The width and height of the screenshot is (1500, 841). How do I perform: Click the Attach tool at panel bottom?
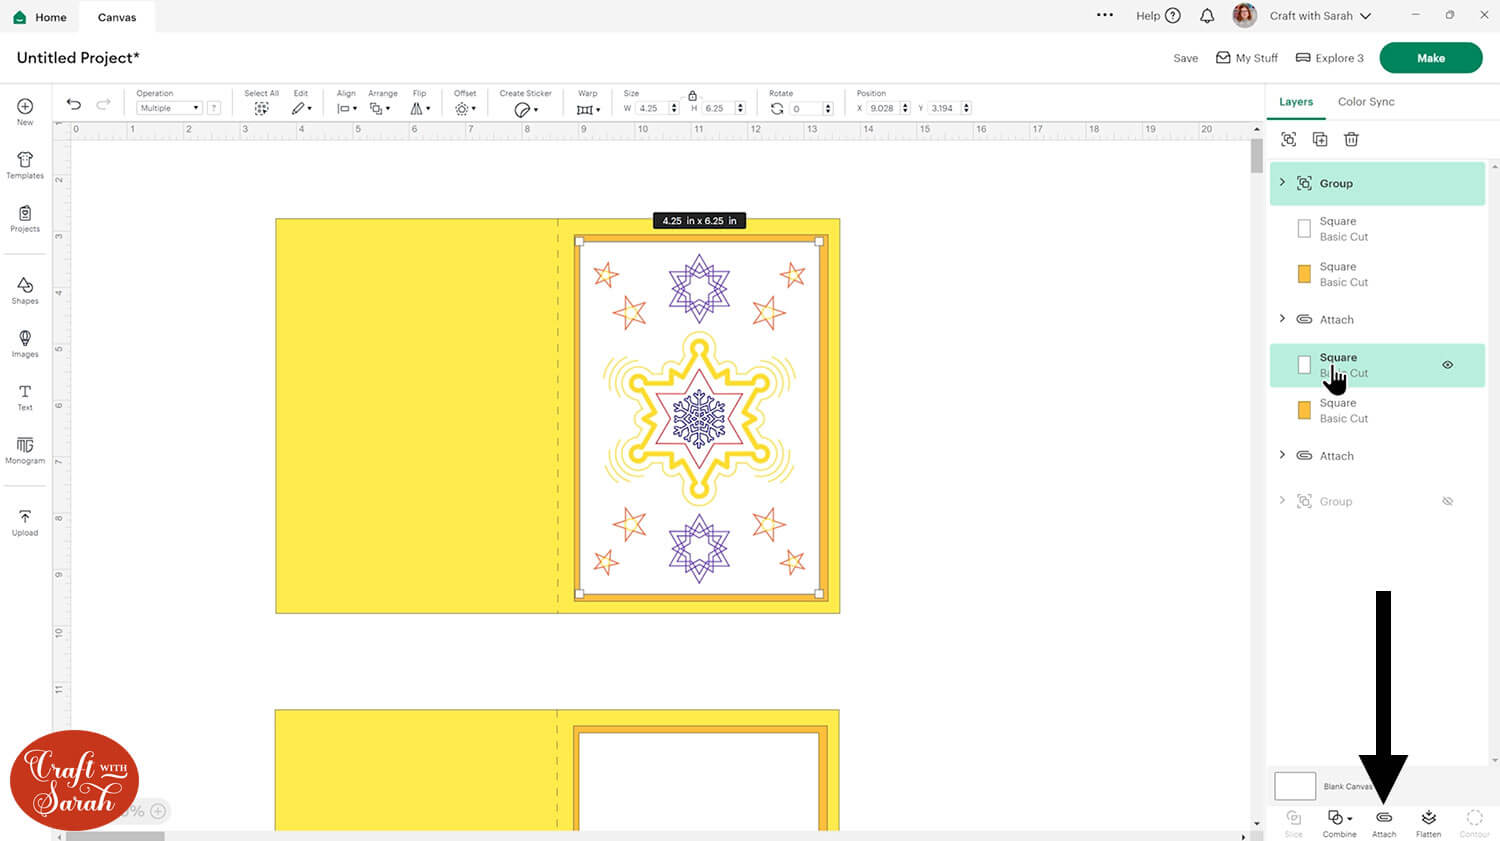coord(1384,822)
